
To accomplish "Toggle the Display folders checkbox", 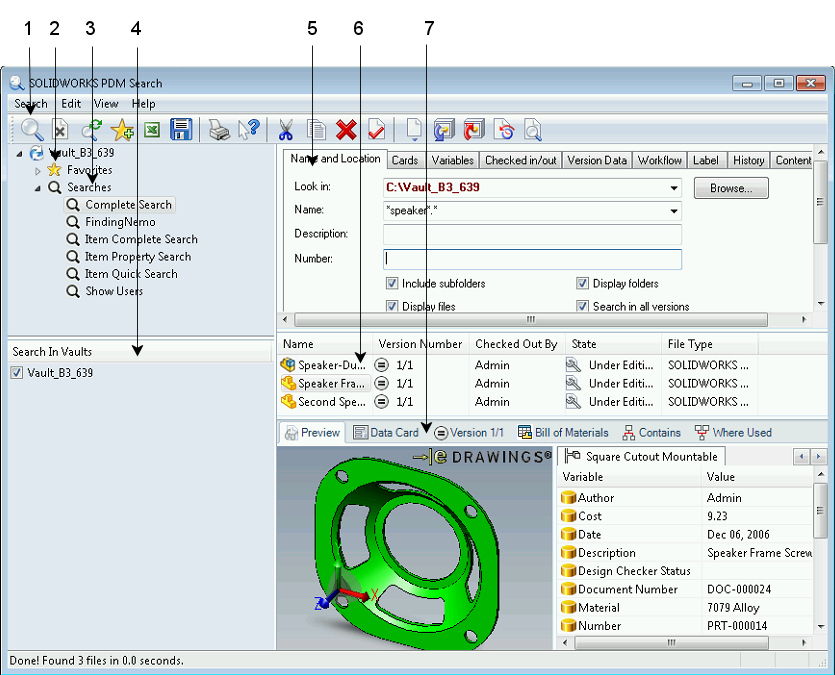I will click(583, 284).
